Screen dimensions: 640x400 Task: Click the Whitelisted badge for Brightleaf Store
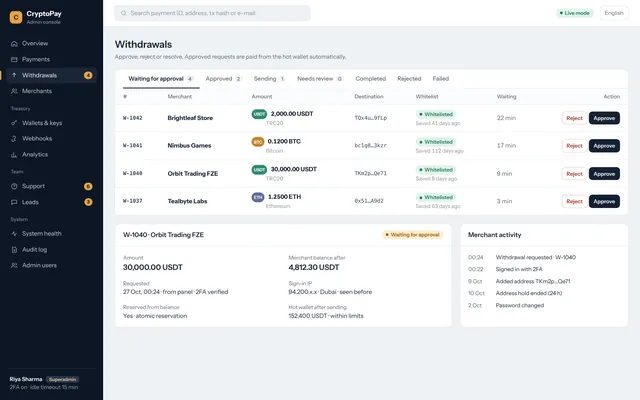[x=436, y=114]
